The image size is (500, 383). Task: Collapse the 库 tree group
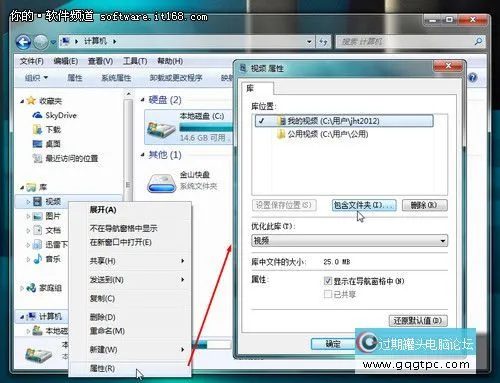tap(22, 188)
